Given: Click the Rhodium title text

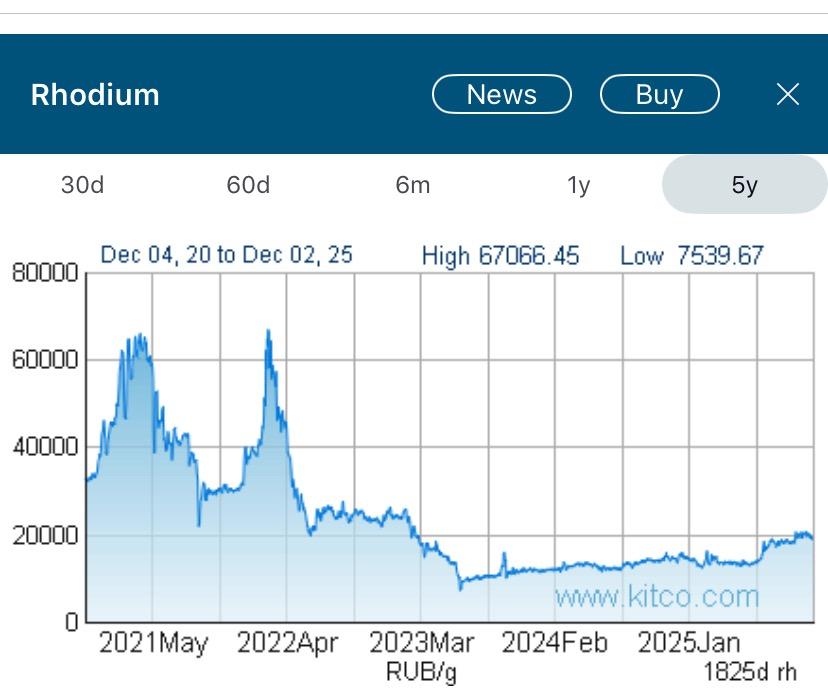Looking at the screenshot, I should point(95,95).
